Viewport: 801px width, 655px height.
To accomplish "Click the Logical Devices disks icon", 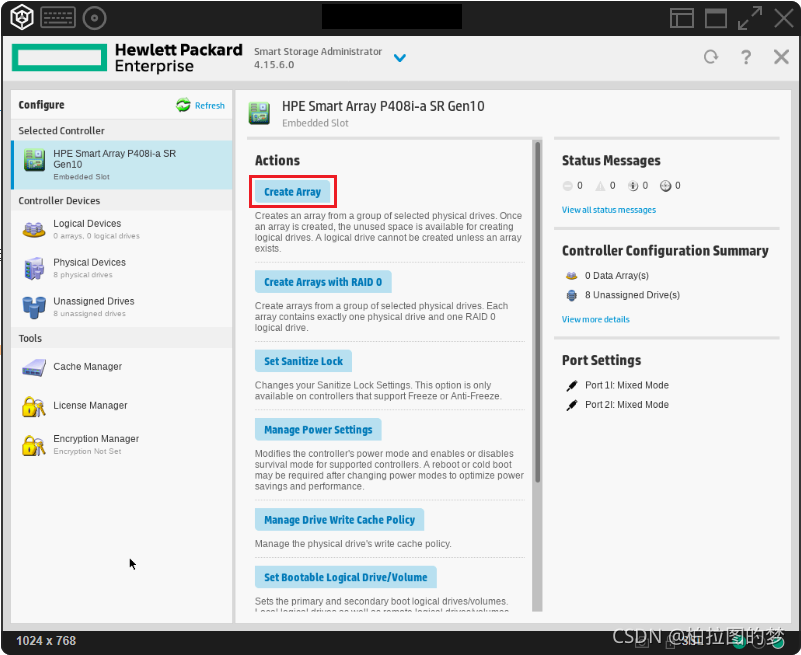I will point(34,229).
